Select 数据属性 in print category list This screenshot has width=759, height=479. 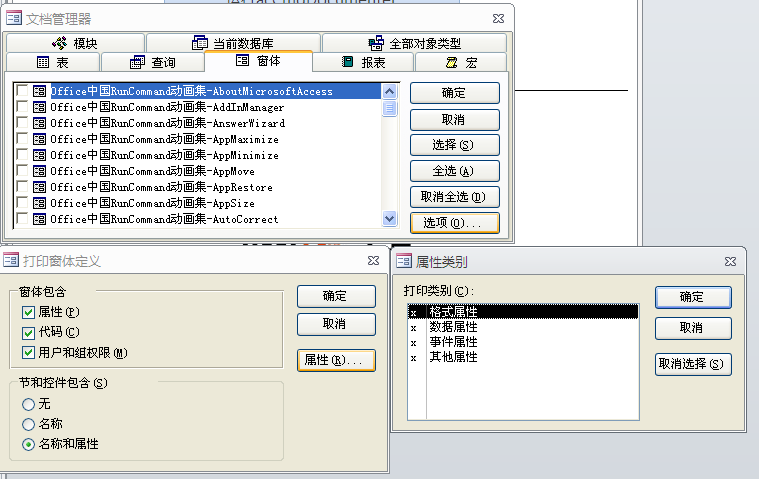point(523,327)
